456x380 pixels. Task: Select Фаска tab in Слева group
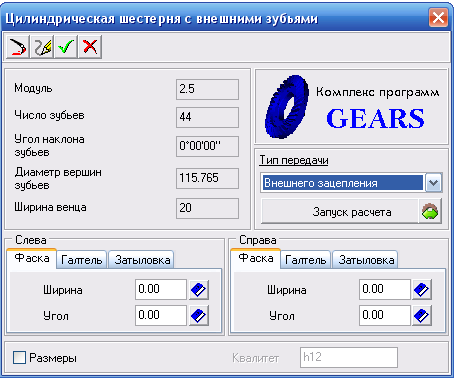pyautogui.click(x=32, y=258)
